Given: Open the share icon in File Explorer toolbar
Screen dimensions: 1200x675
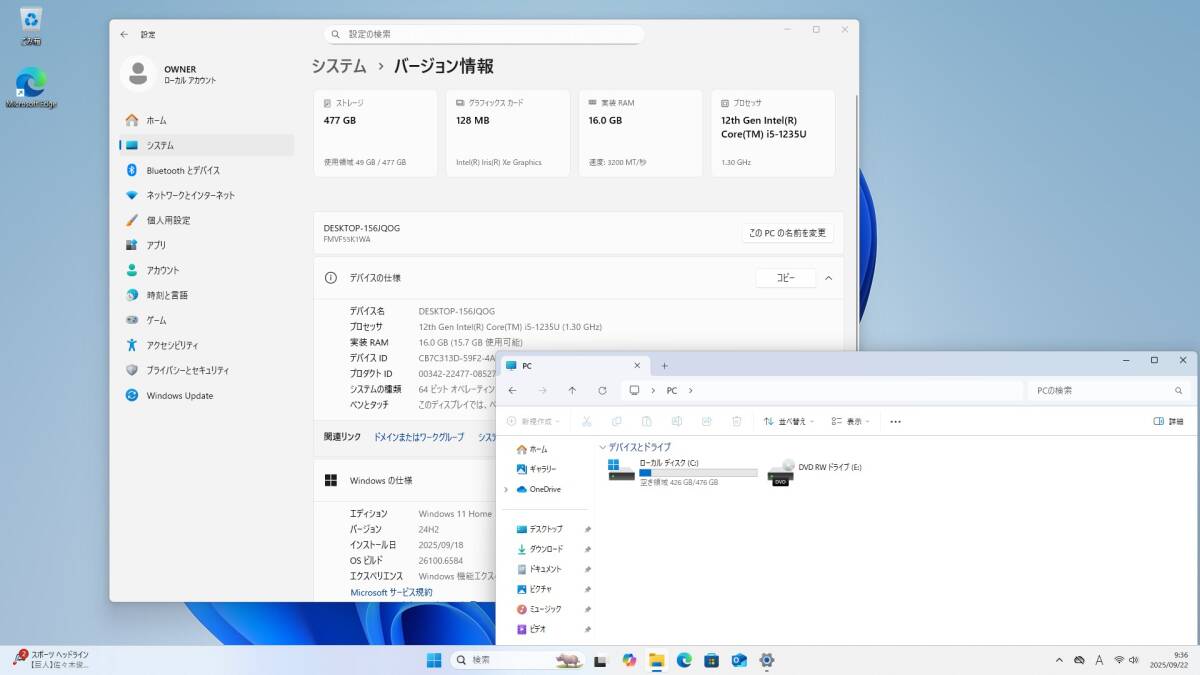Looking at the screenshot, I should [x=707, y=421].
